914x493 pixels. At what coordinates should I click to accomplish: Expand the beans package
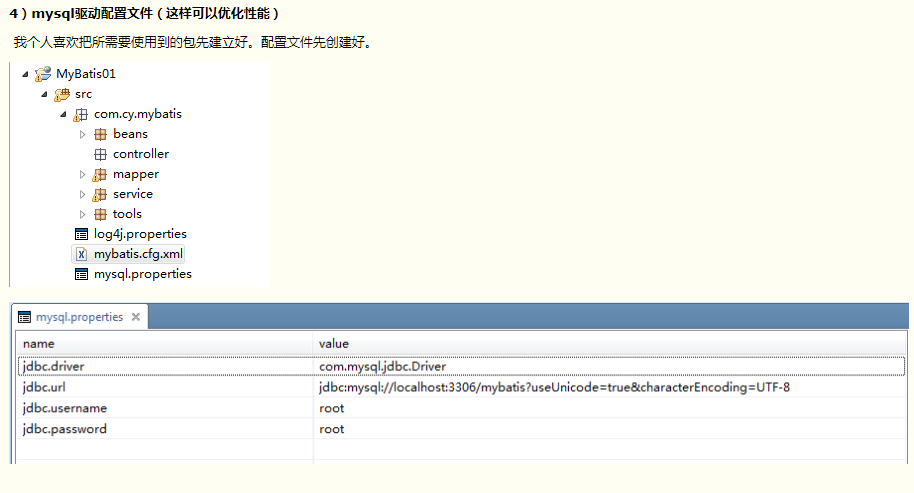pyautogui.click(x=82, y=135)
